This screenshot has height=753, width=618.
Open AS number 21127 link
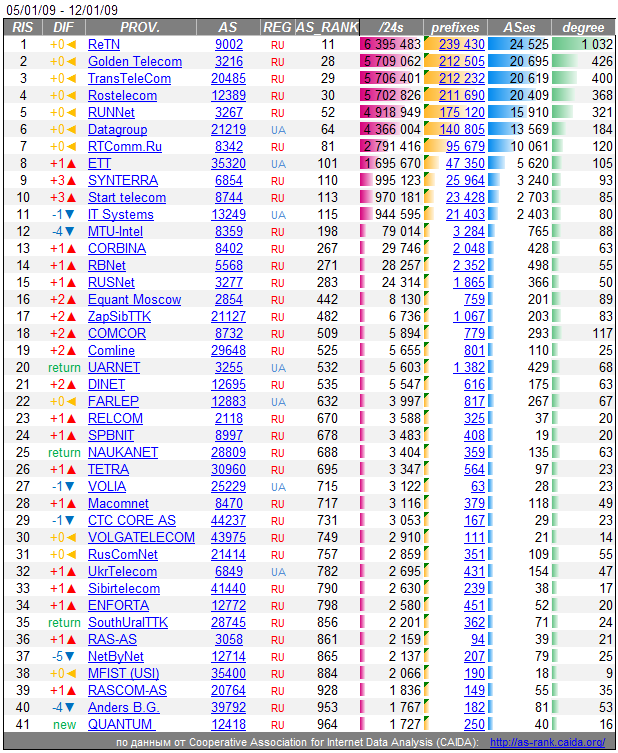coord(229,316)
